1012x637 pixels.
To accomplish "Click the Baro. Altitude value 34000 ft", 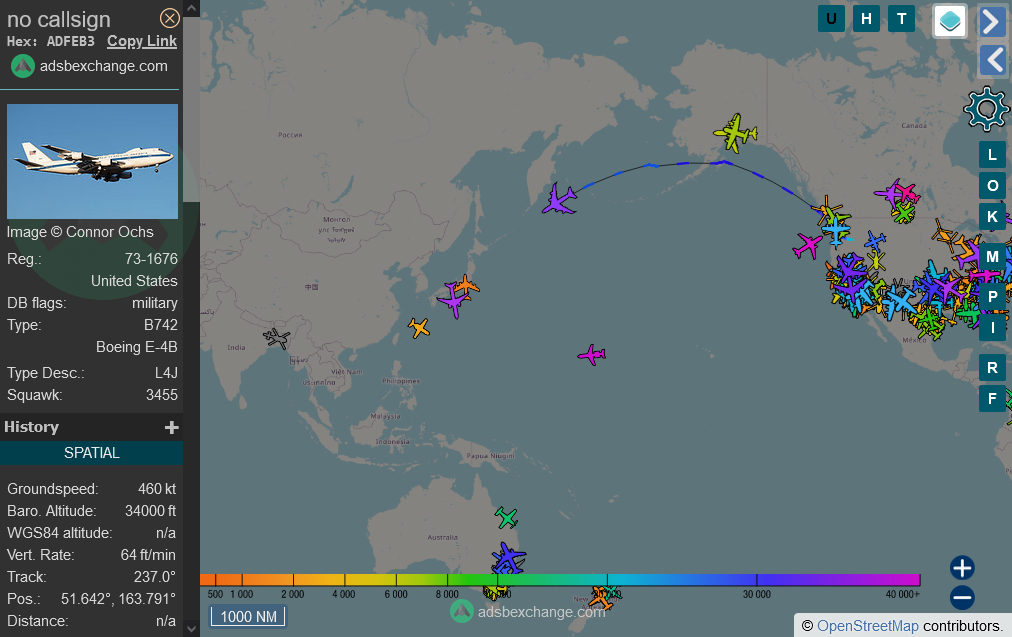I will click(150, 511).
